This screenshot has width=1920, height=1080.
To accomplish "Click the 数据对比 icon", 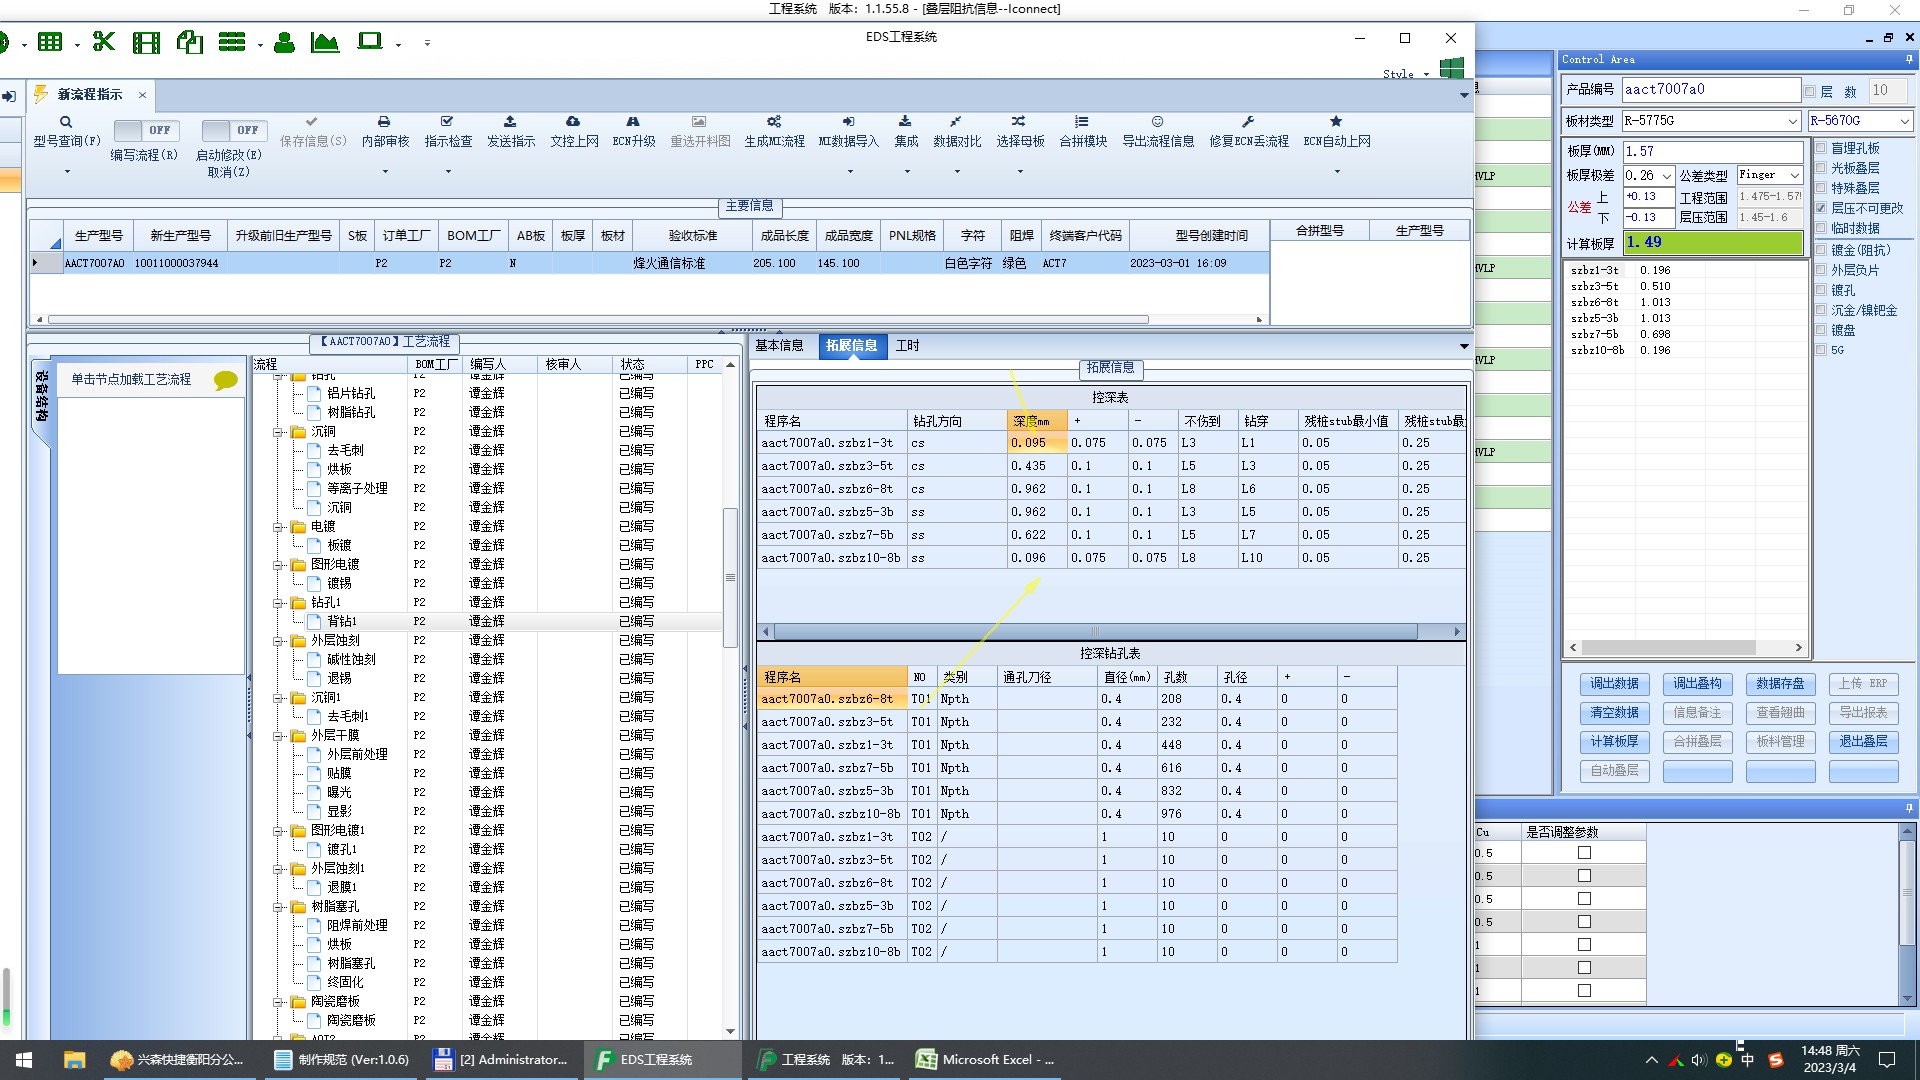I will coord(956,122).
